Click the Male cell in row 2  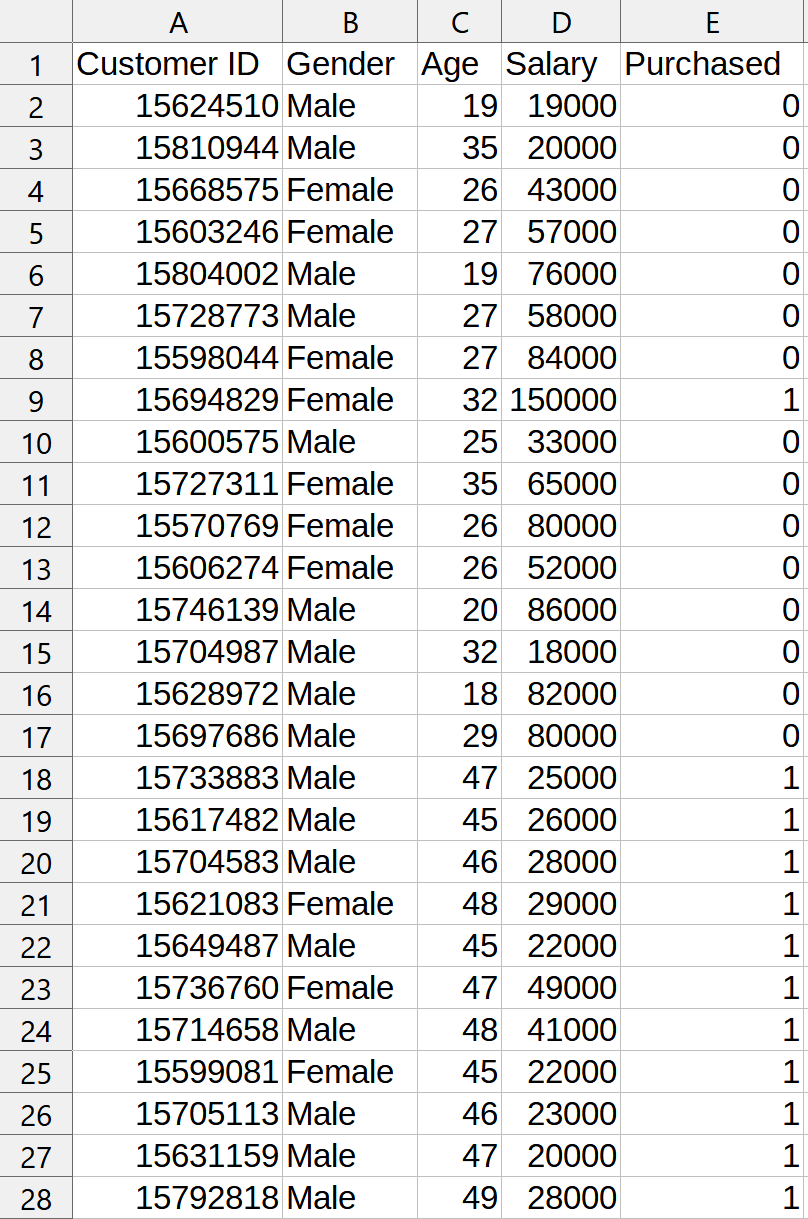pos(348,105)
